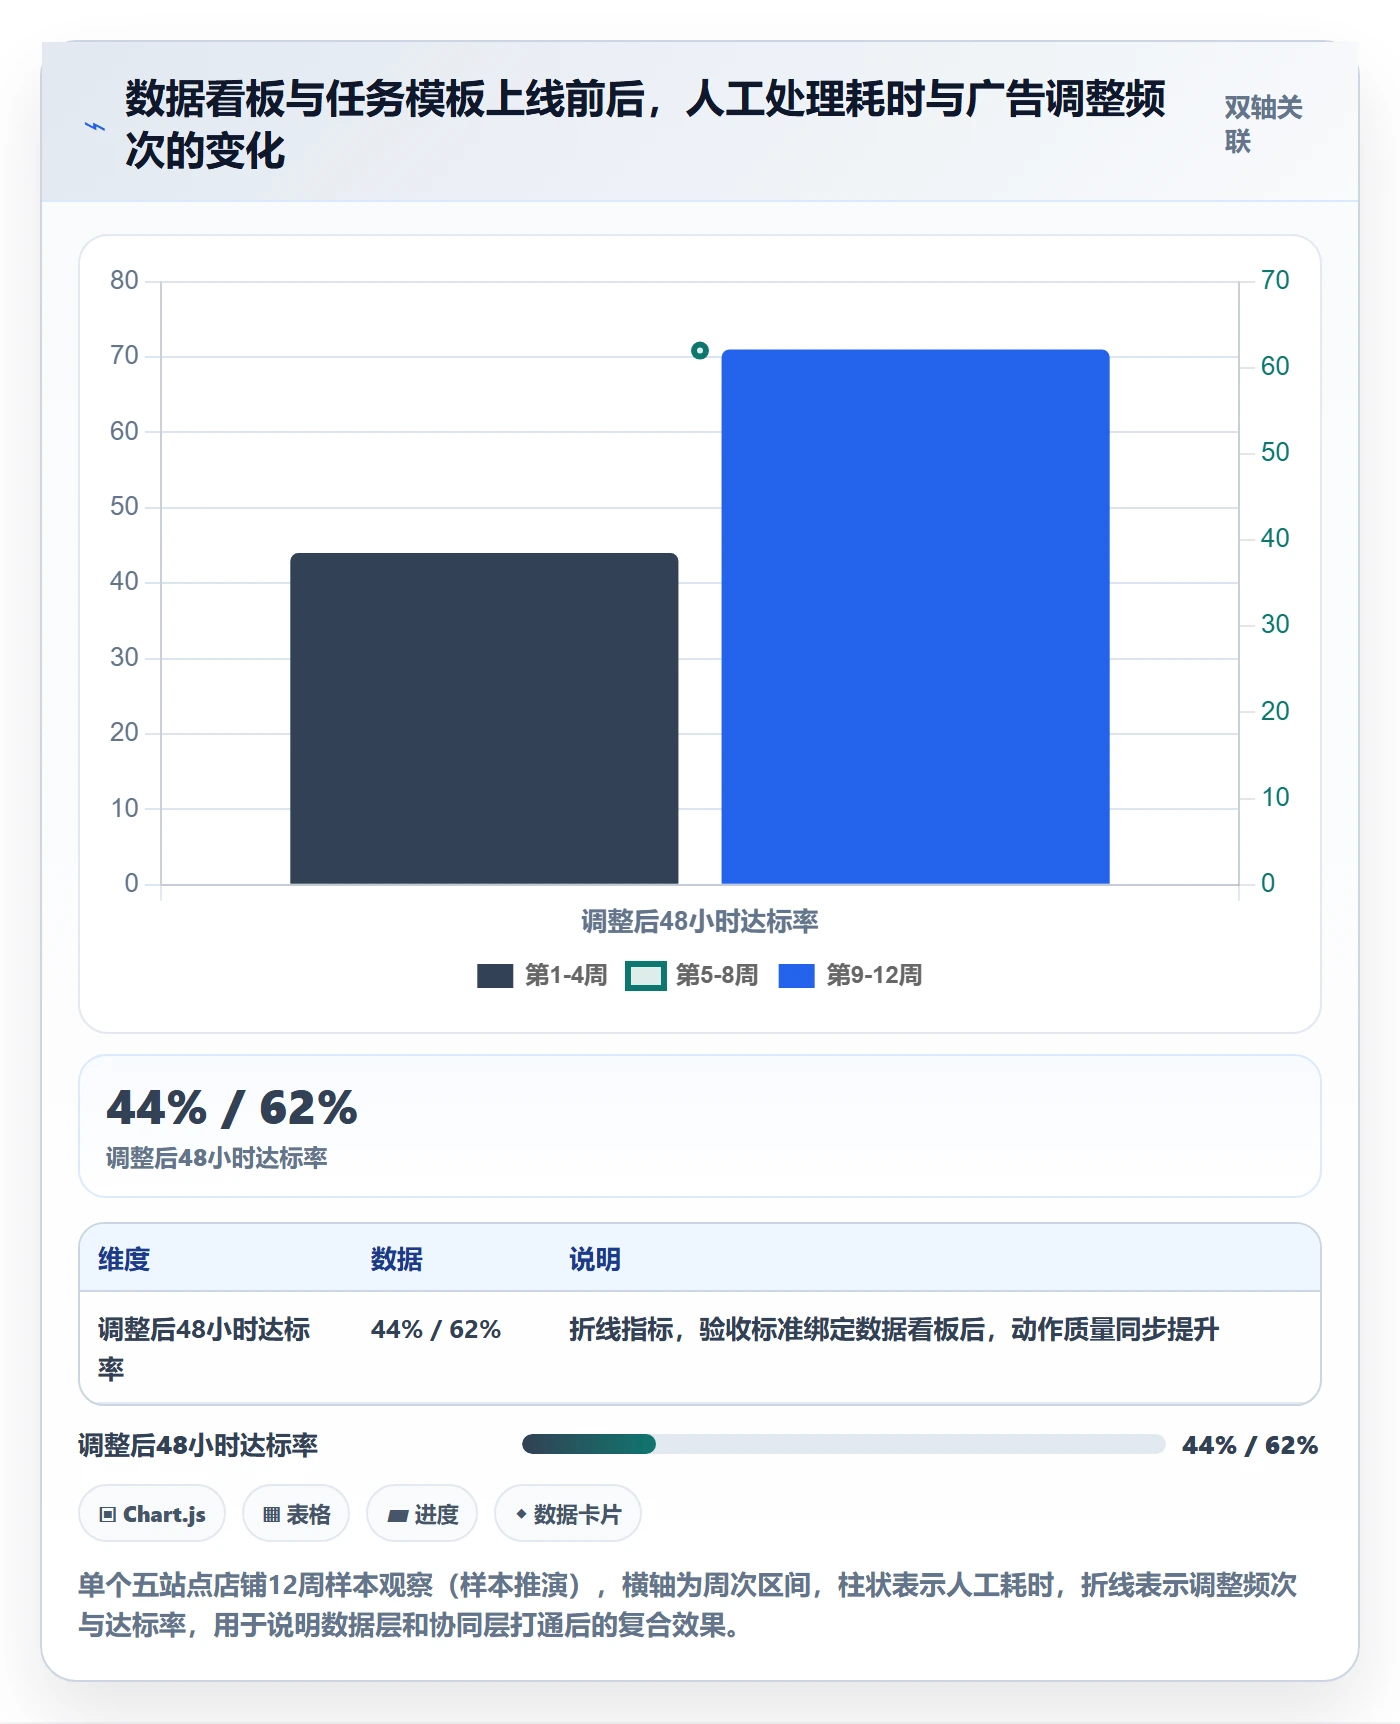Screen dimensions: 1400x1724
Task: Click the 说明 table column header
Action: click(595, 1259)
